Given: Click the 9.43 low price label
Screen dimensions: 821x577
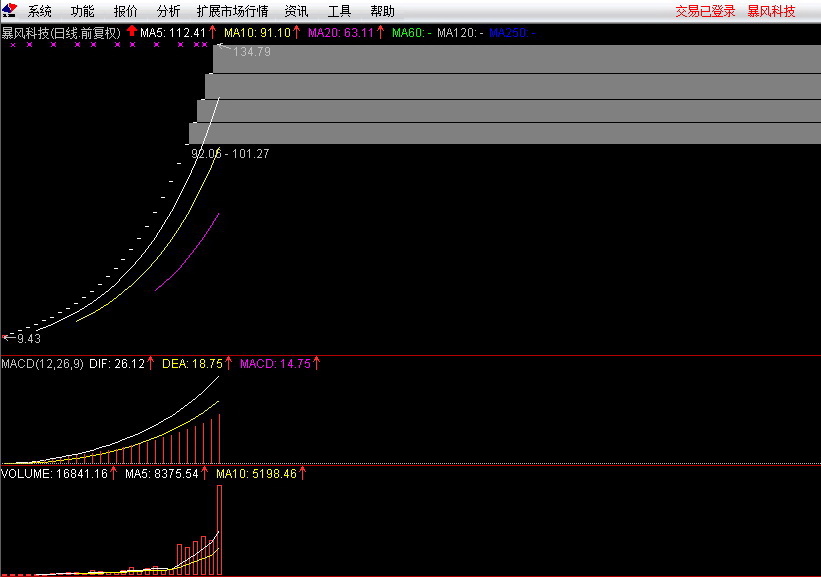Looking at the screenshot, I should click(29, 339).
